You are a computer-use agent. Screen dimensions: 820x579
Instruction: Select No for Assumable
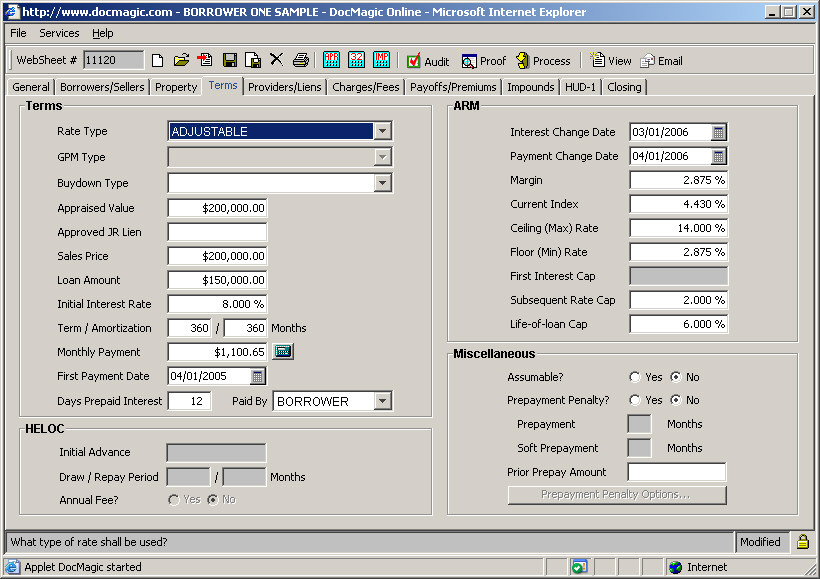click(676, 377)
